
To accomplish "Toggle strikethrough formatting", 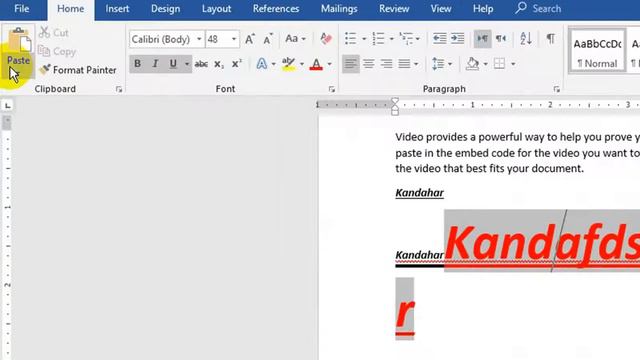I will (201, 64).
